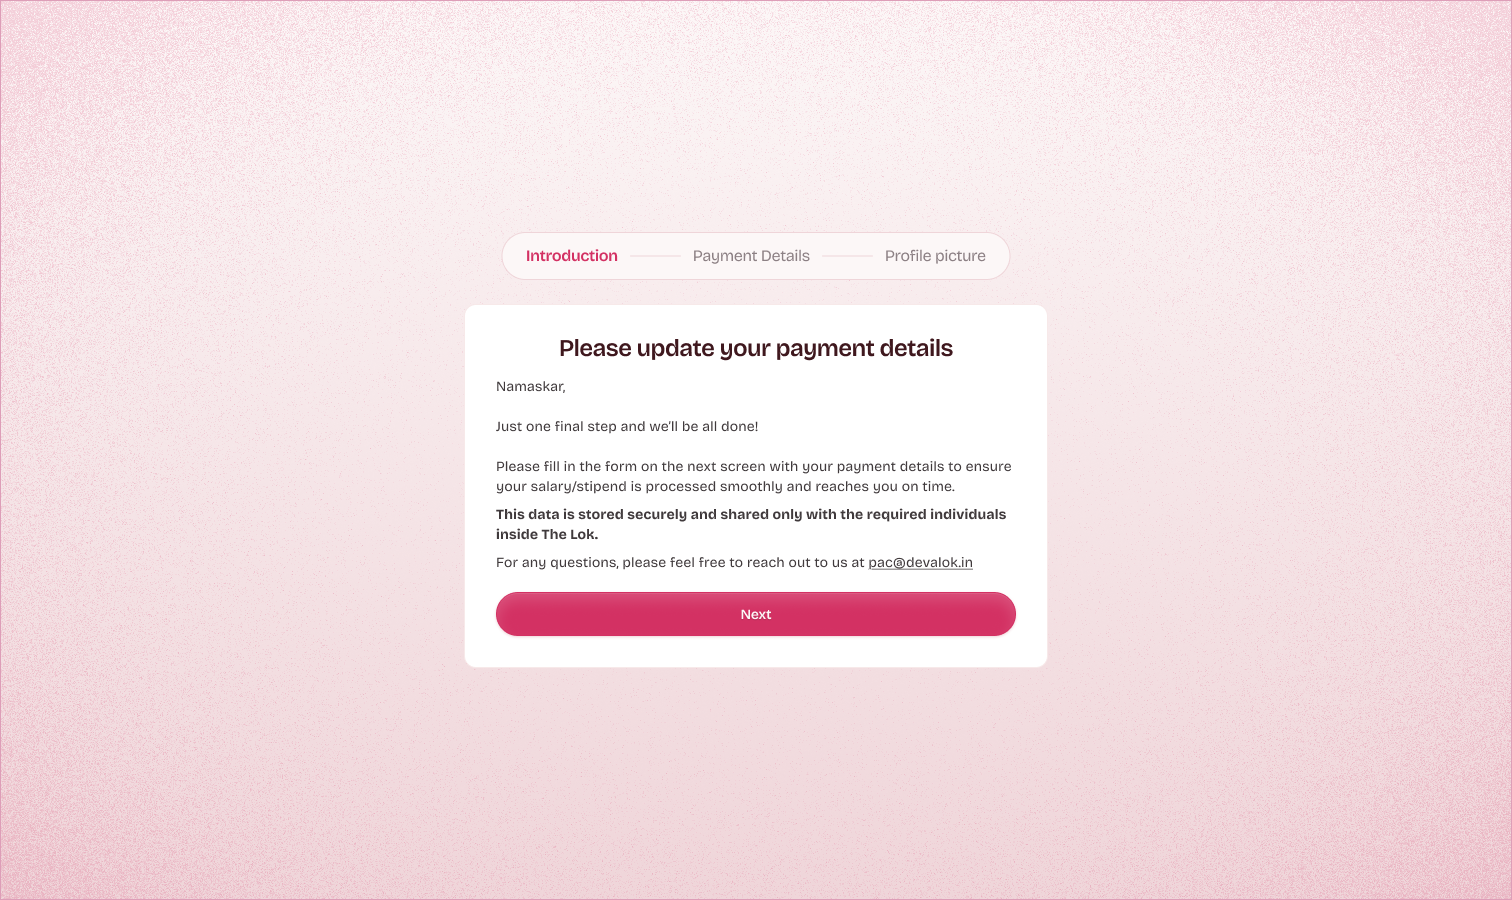This screenshot has width=1512, height=900.
Task: Click 'inside The Lok.' bold text
Action: point(547,534)
